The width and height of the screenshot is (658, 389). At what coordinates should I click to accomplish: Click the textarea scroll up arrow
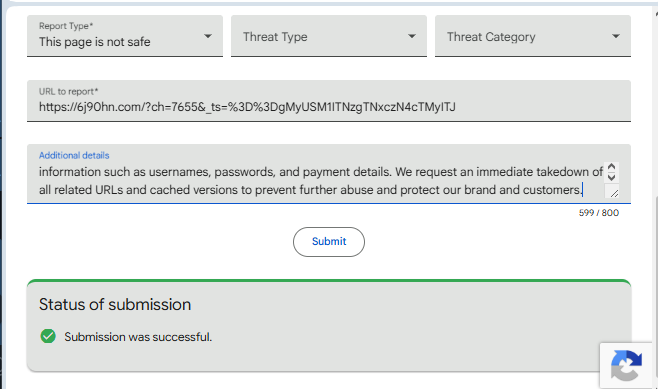[x=611, y=167]
